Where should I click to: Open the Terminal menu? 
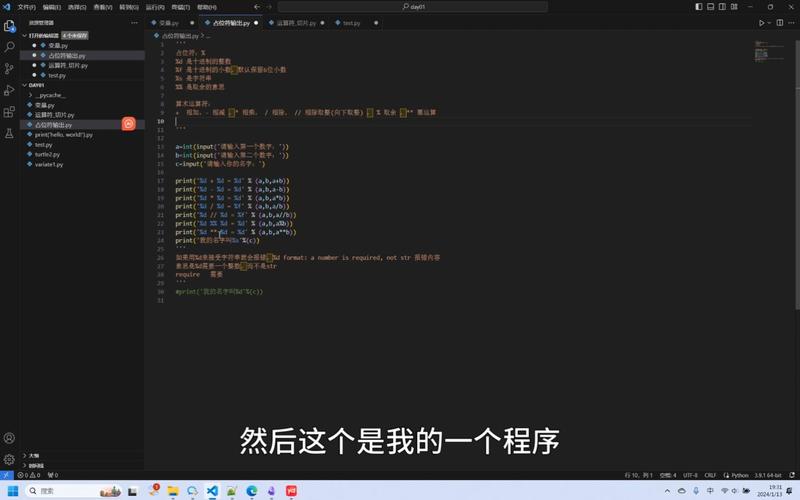pos(181,7)
